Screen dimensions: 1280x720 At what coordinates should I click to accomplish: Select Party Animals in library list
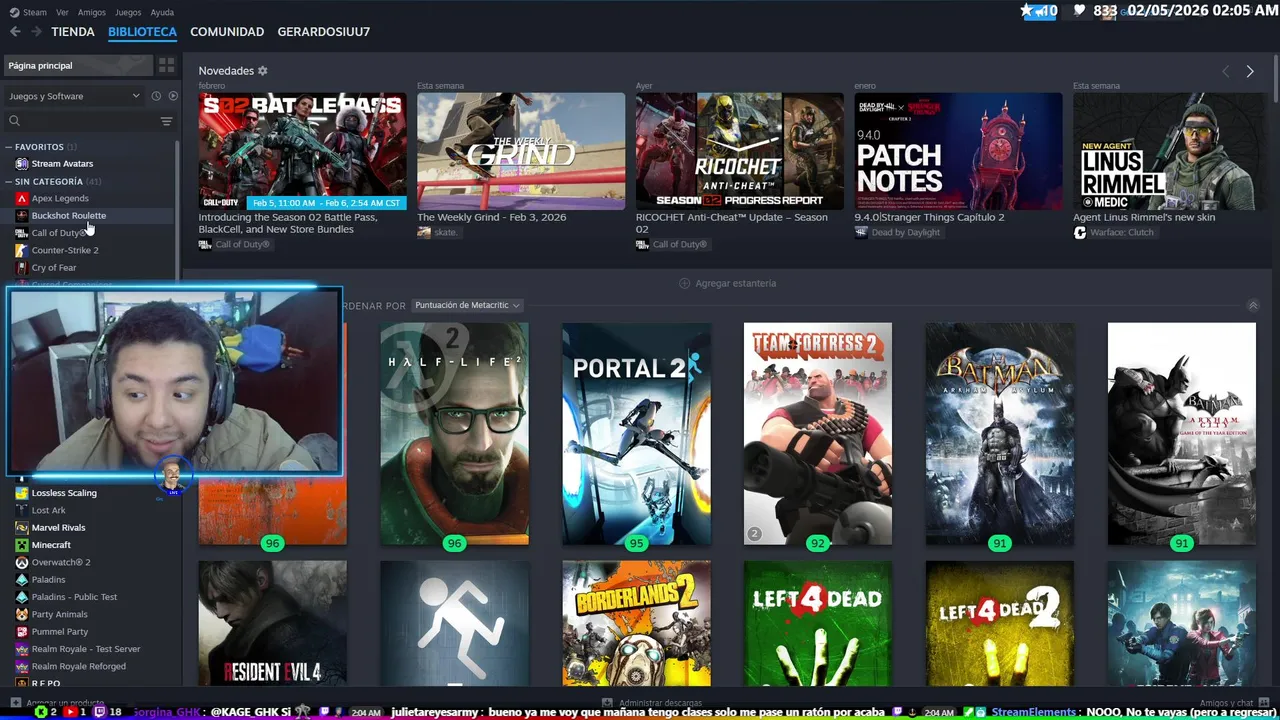tap(59, 614)
